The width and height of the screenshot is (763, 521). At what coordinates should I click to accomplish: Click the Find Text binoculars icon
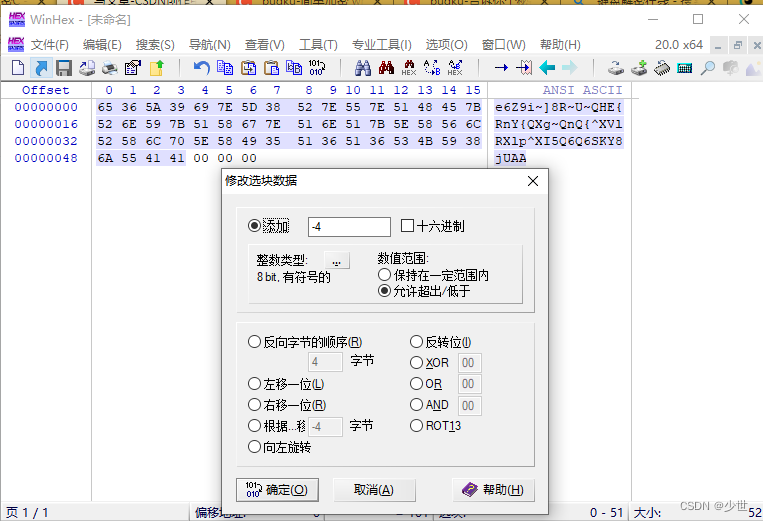[x=363, y=68]
